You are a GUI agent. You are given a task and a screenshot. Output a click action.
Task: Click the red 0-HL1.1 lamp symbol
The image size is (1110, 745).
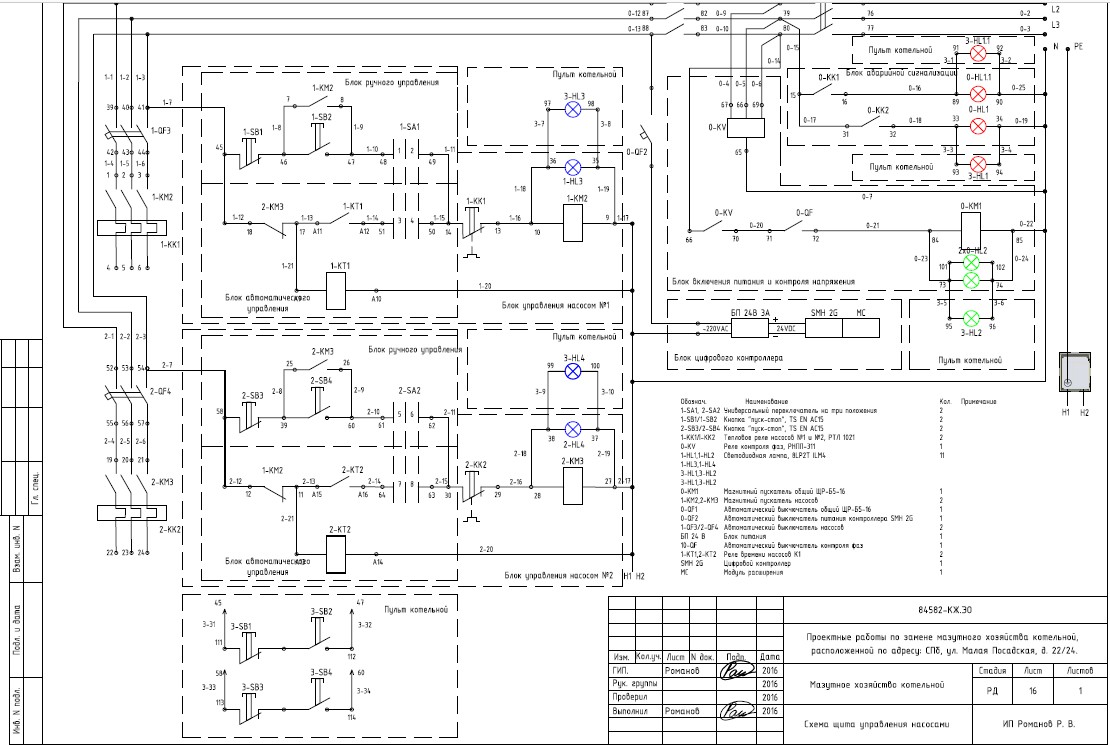[x=978, y=94]
